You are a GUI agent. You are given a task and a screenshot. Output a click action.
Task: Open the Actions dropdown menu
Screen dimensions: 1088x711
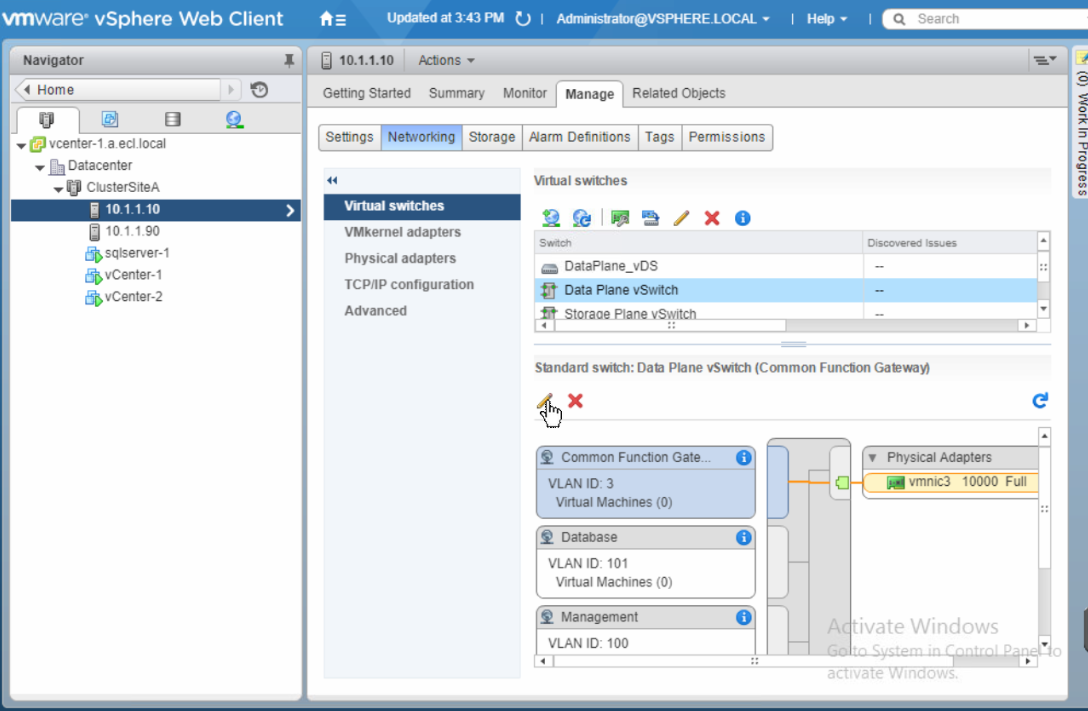pos(446,61)
